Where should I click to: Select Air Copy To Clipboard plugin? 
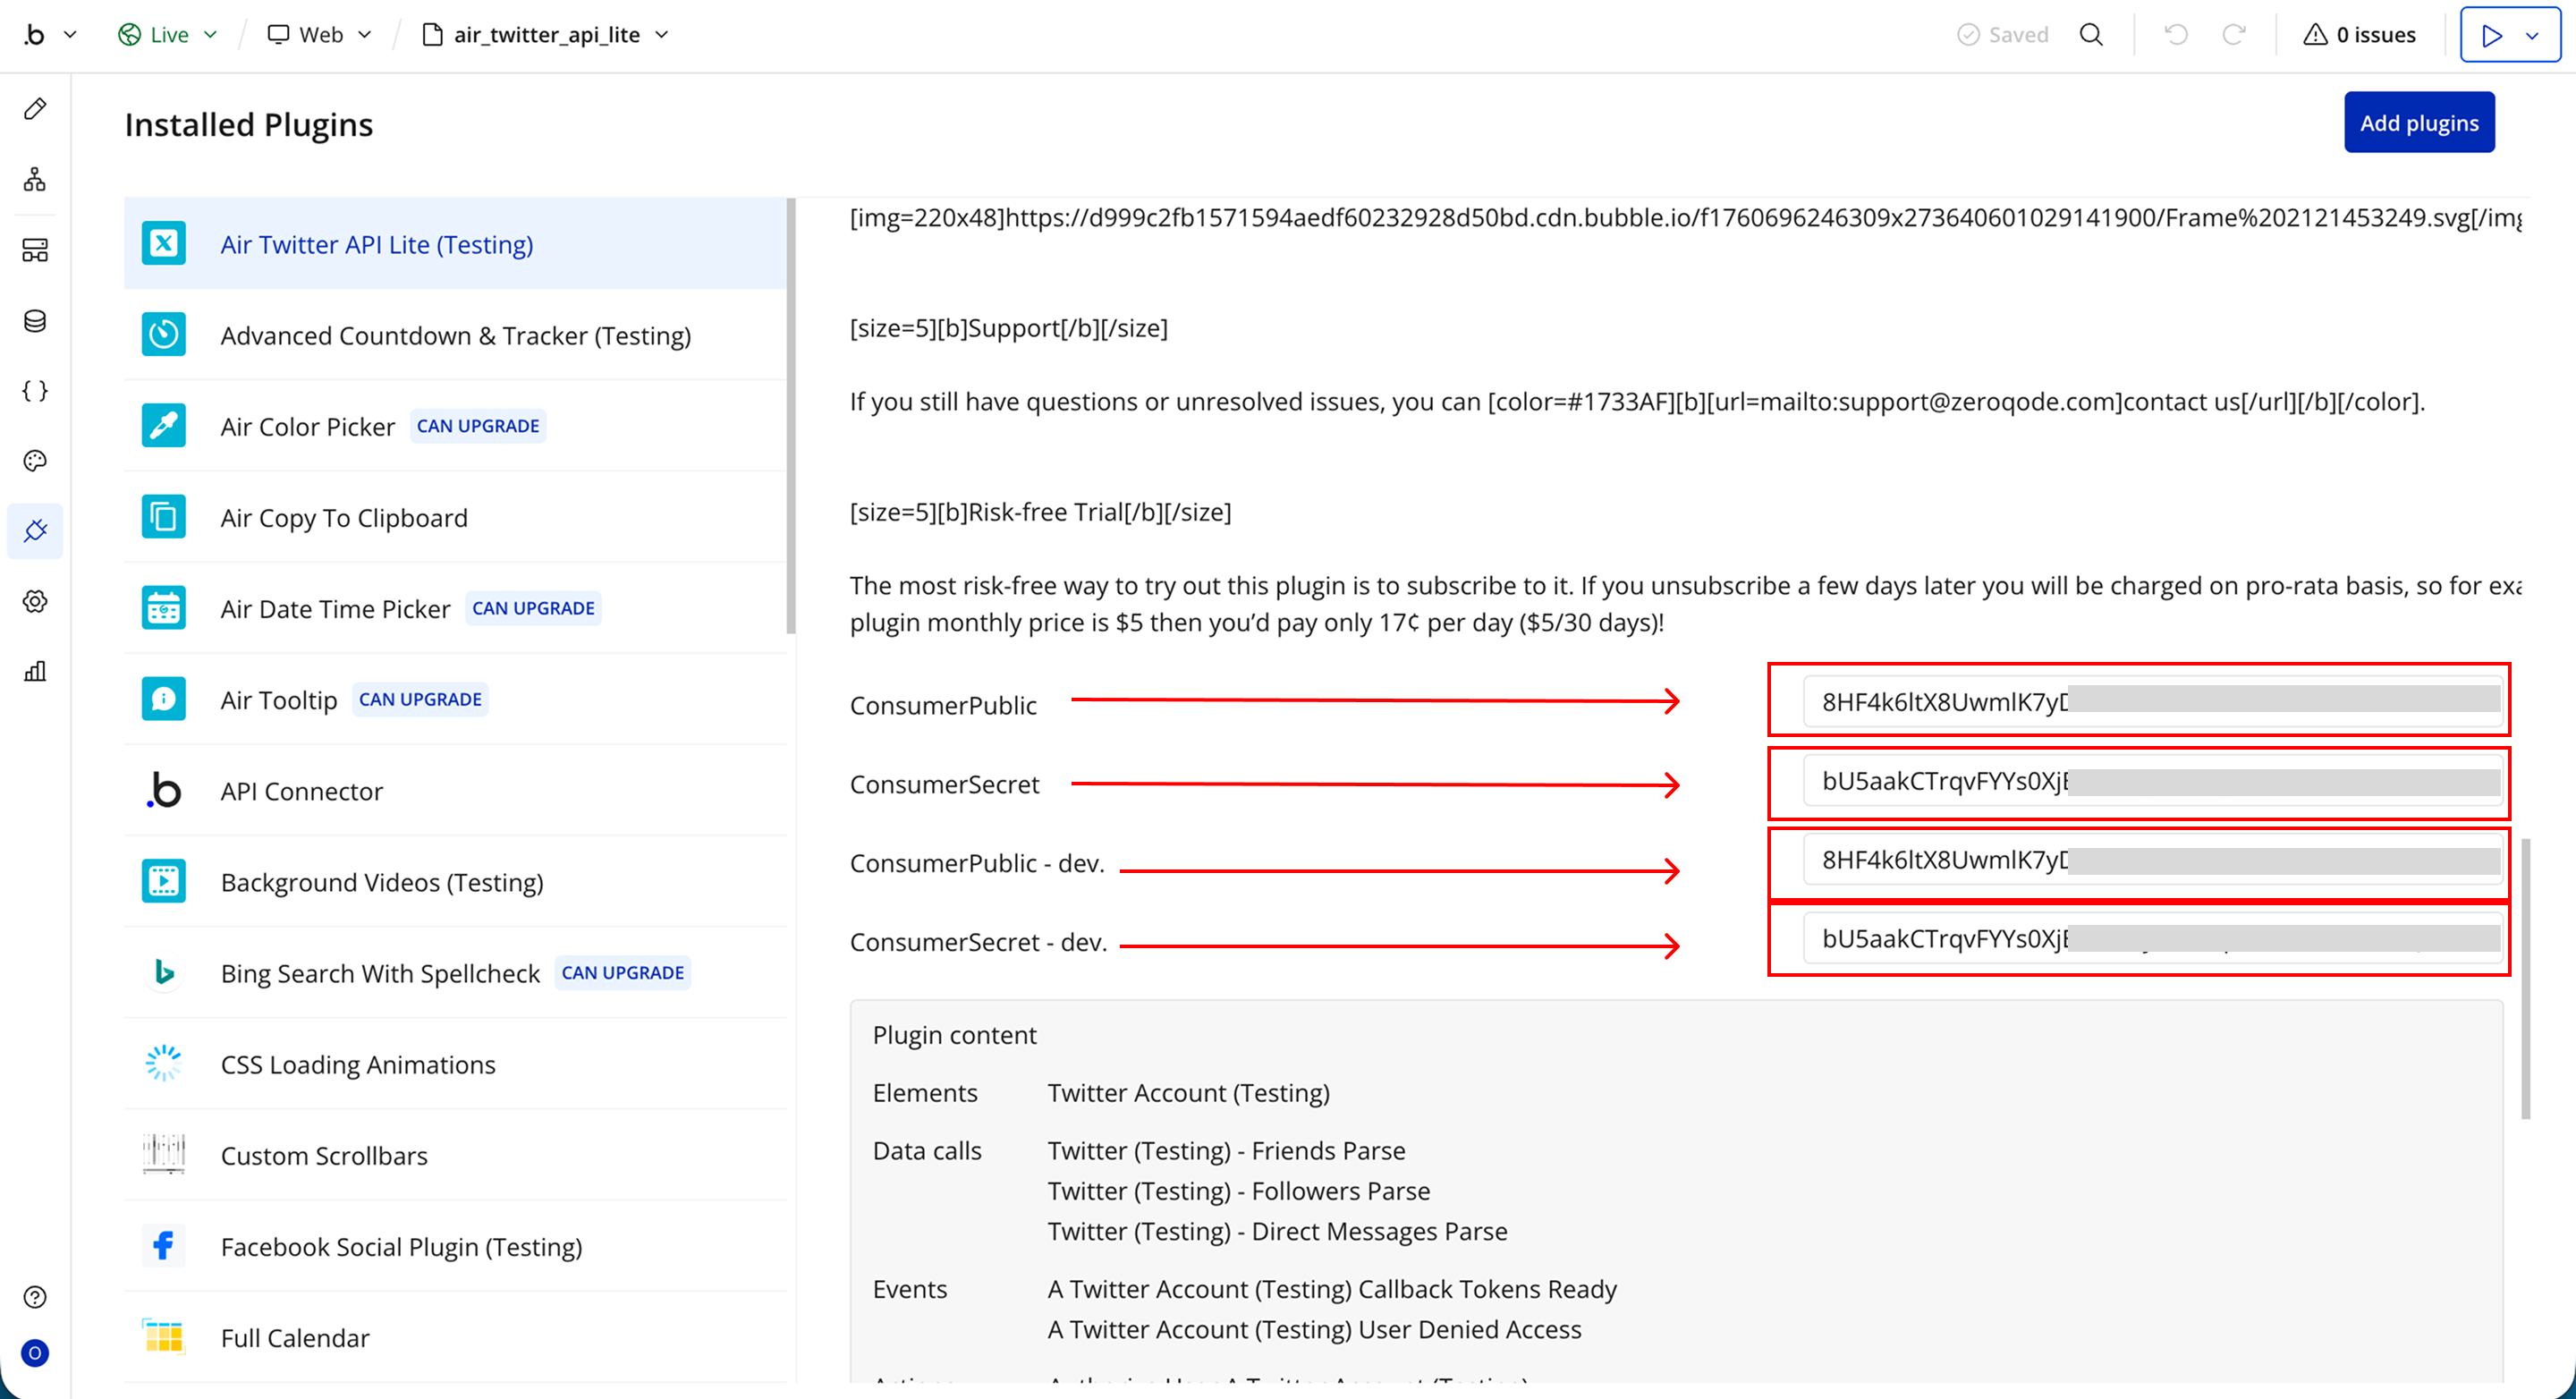[x=344, y=518]
